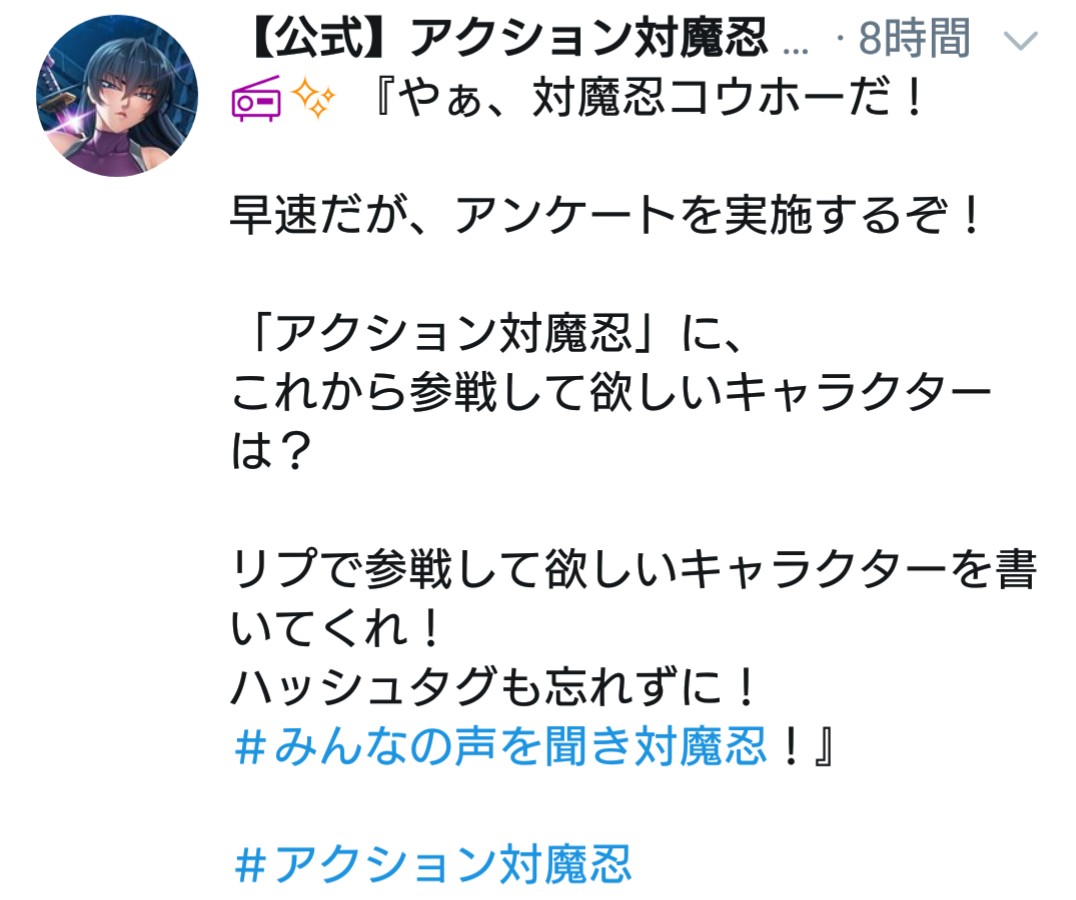
Task: Click the text 早速だが、アンケートを実施するぞ!
Action: point(605,215)
